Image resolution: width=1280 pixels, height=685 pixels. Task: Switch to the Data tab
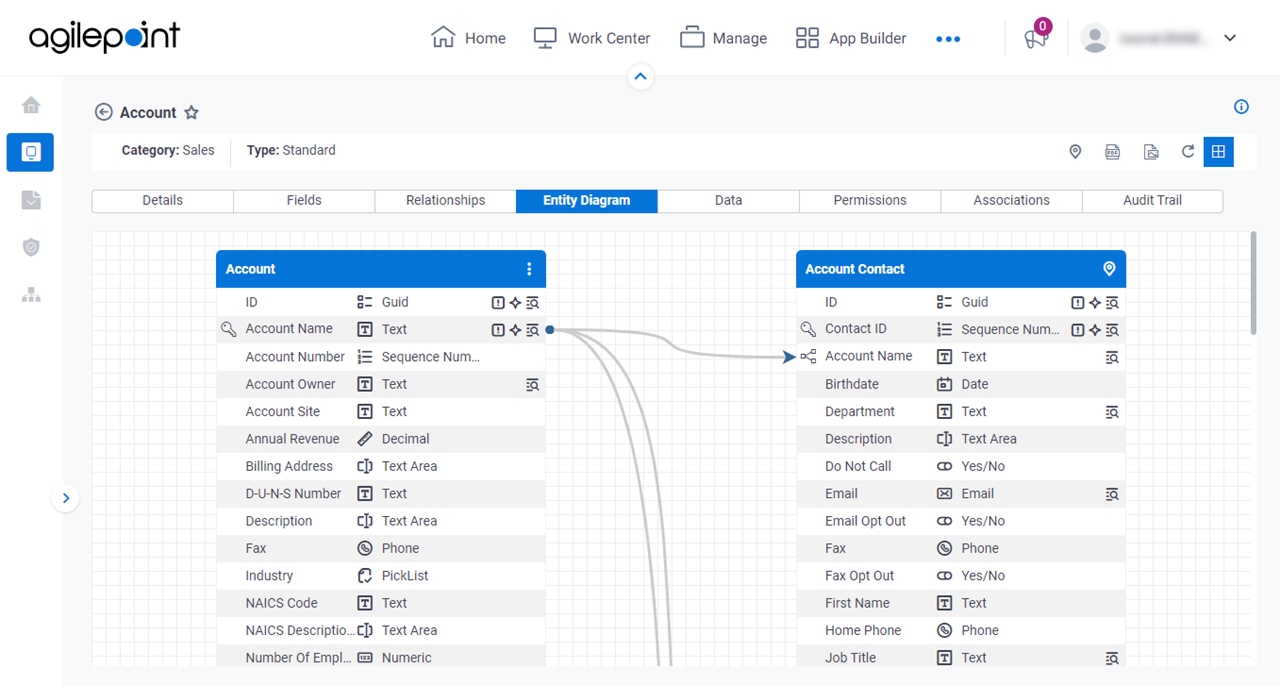(x=728, y=200)
